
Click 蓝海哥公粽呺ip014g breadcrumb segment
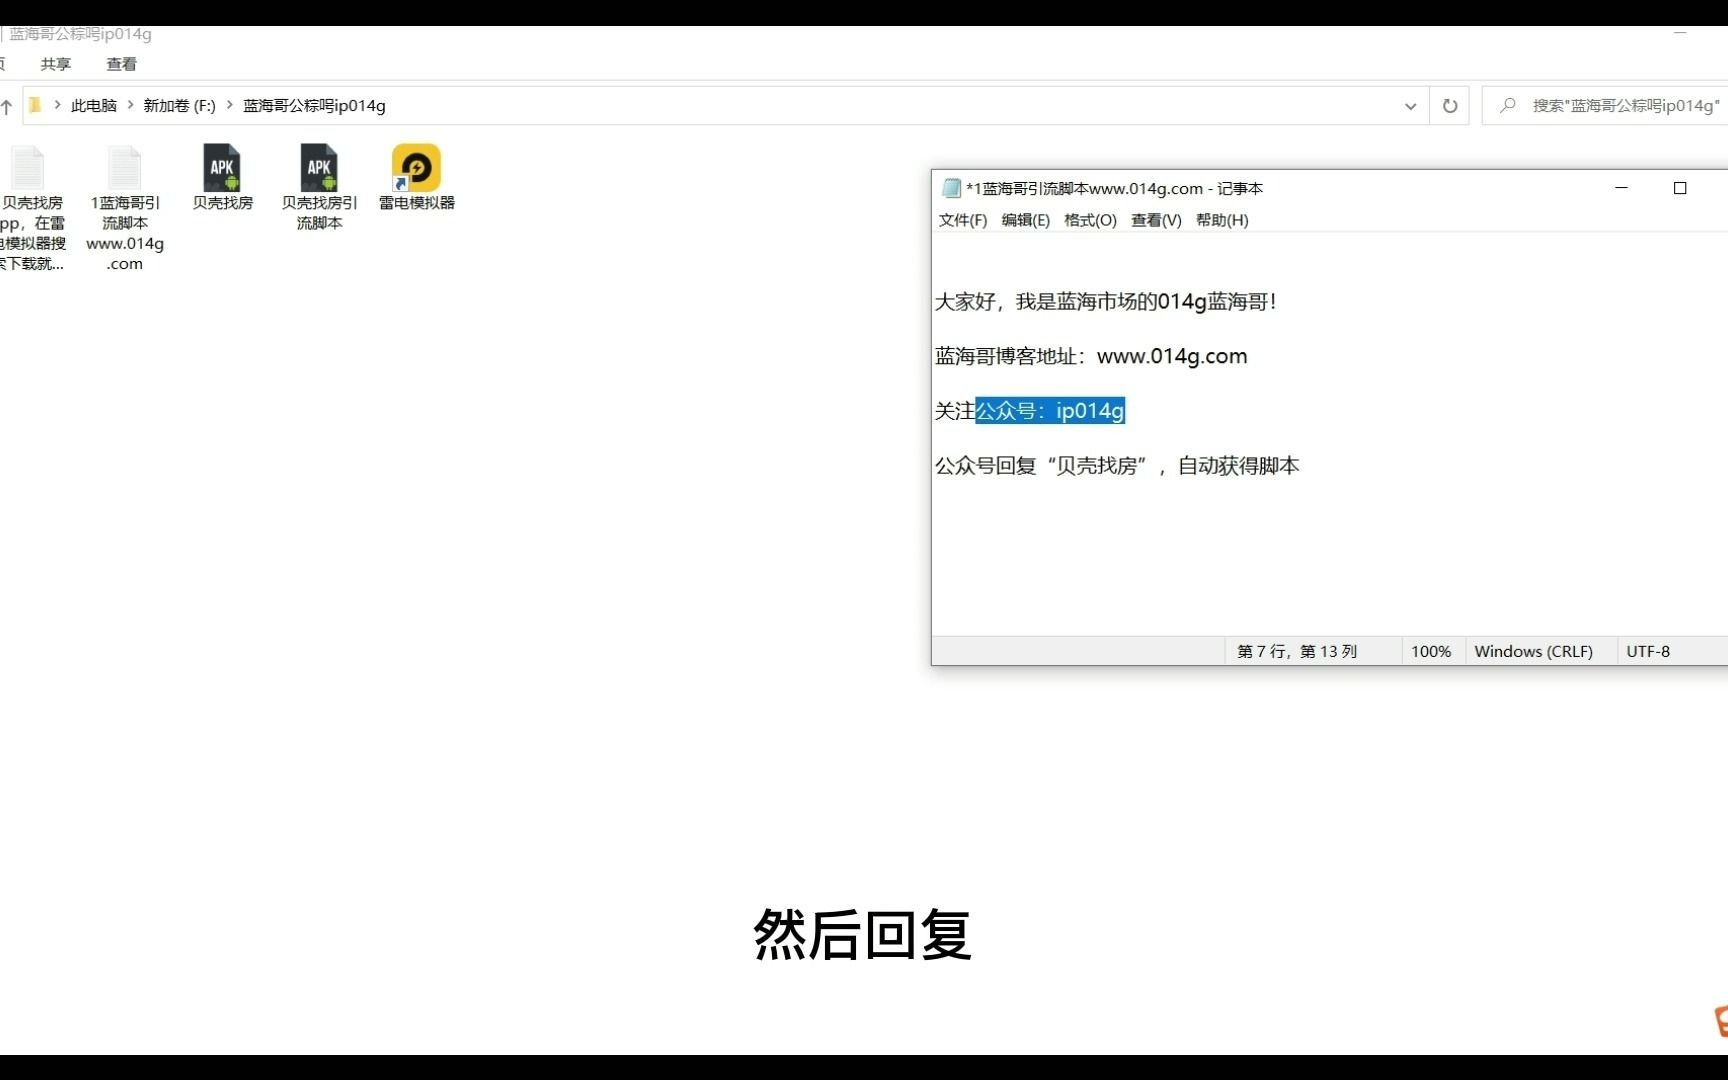[314, 105]
